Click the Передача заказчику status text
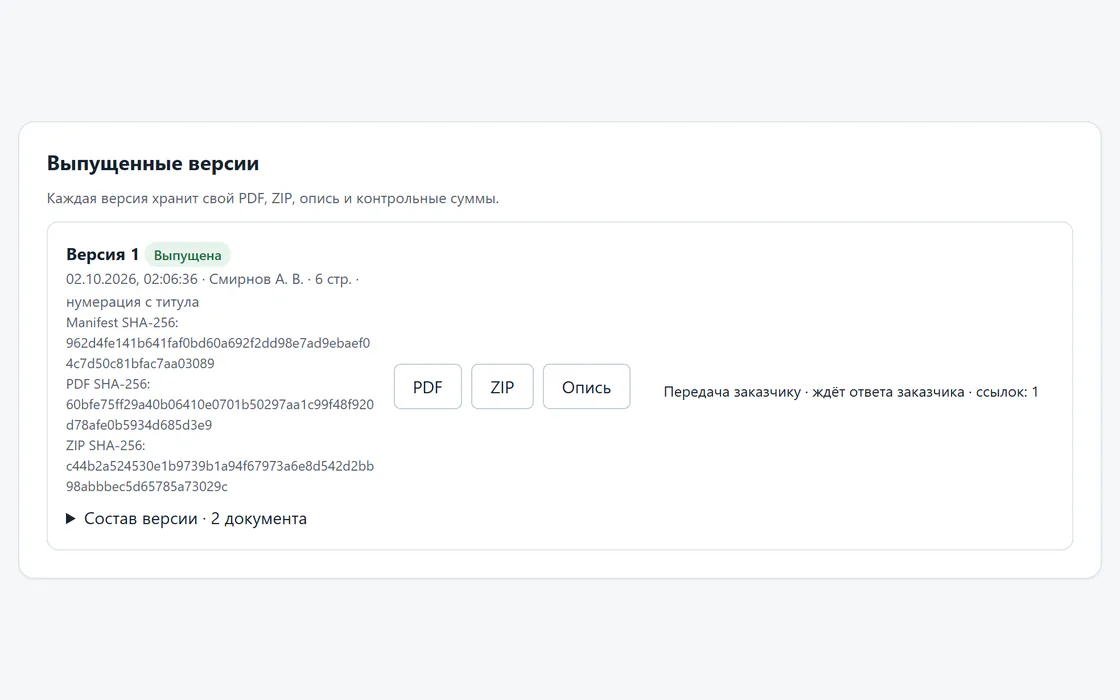The height and width of the screenshot is (700, 1120). click(x=851, y=391)
